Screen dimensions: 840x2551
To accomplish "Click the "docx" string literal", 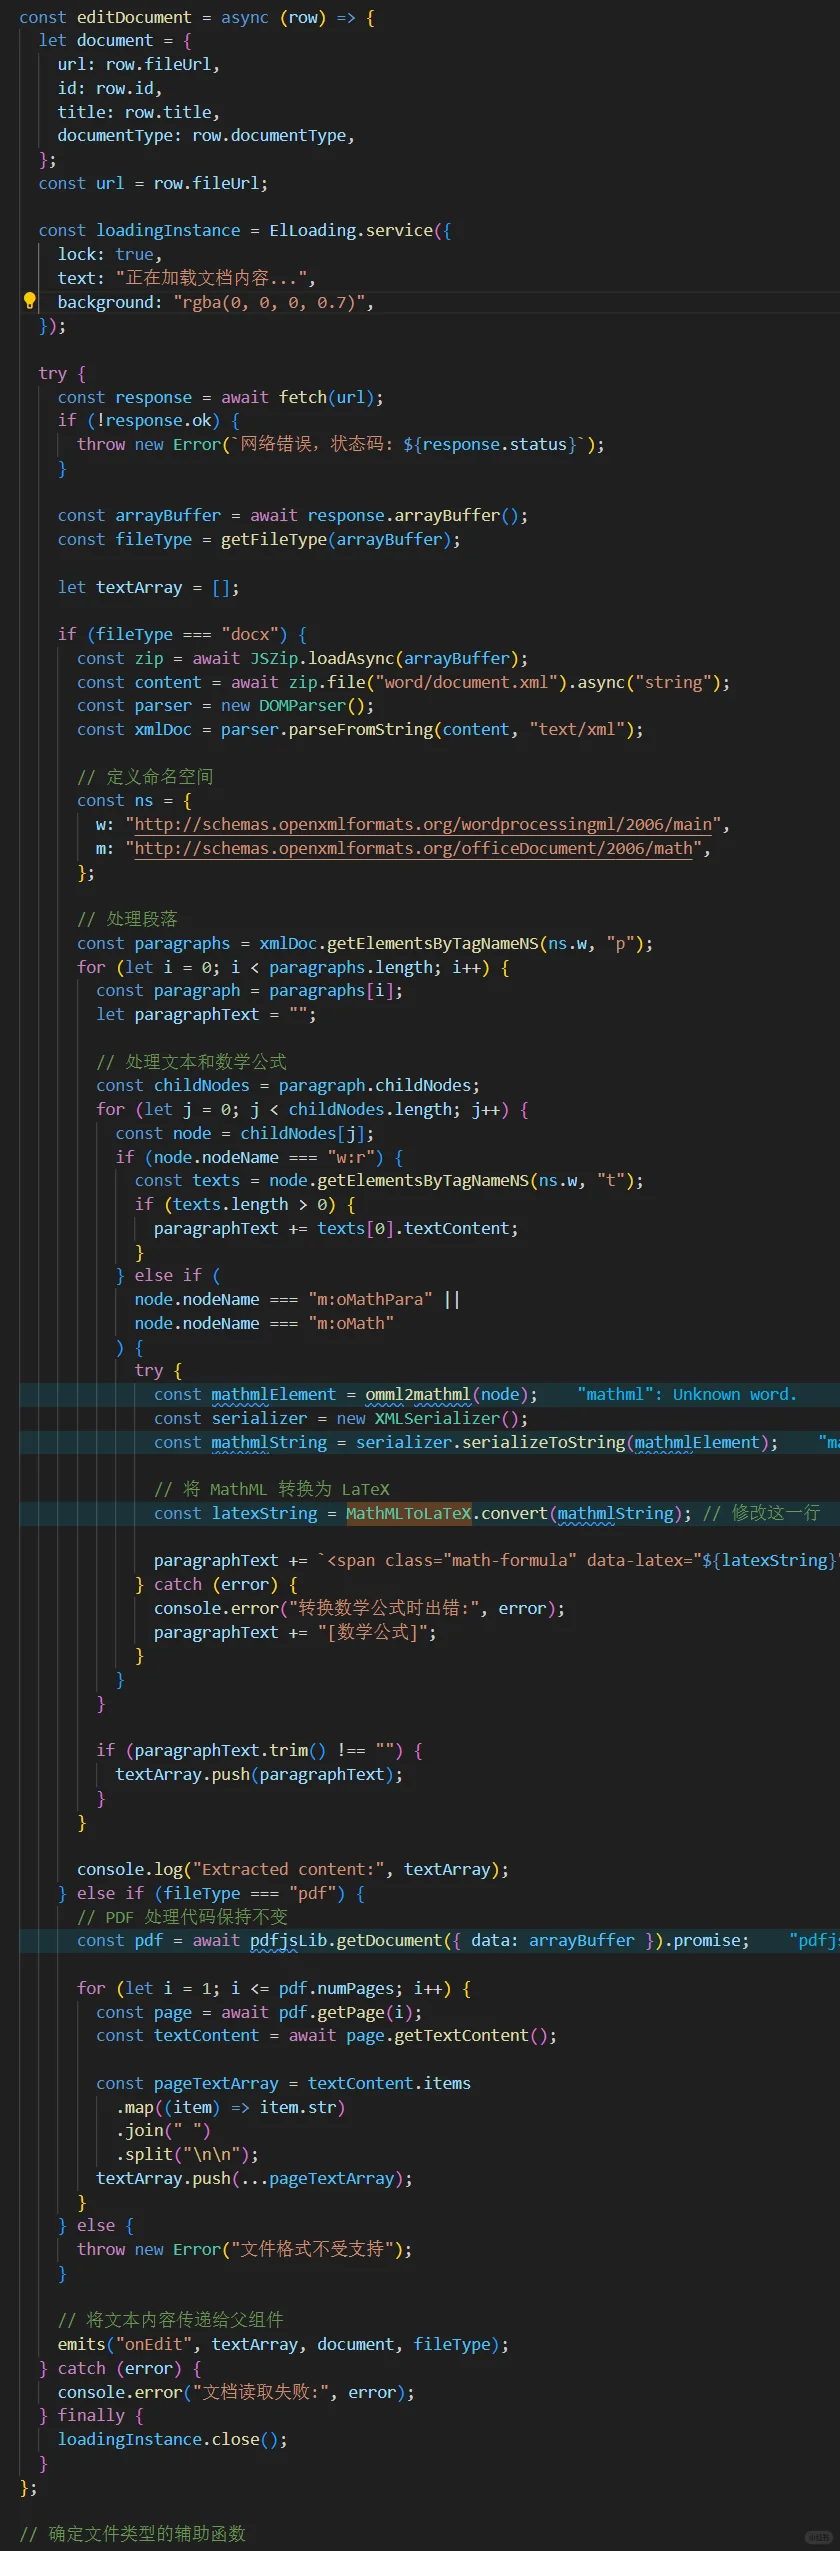I will [249, 635].
